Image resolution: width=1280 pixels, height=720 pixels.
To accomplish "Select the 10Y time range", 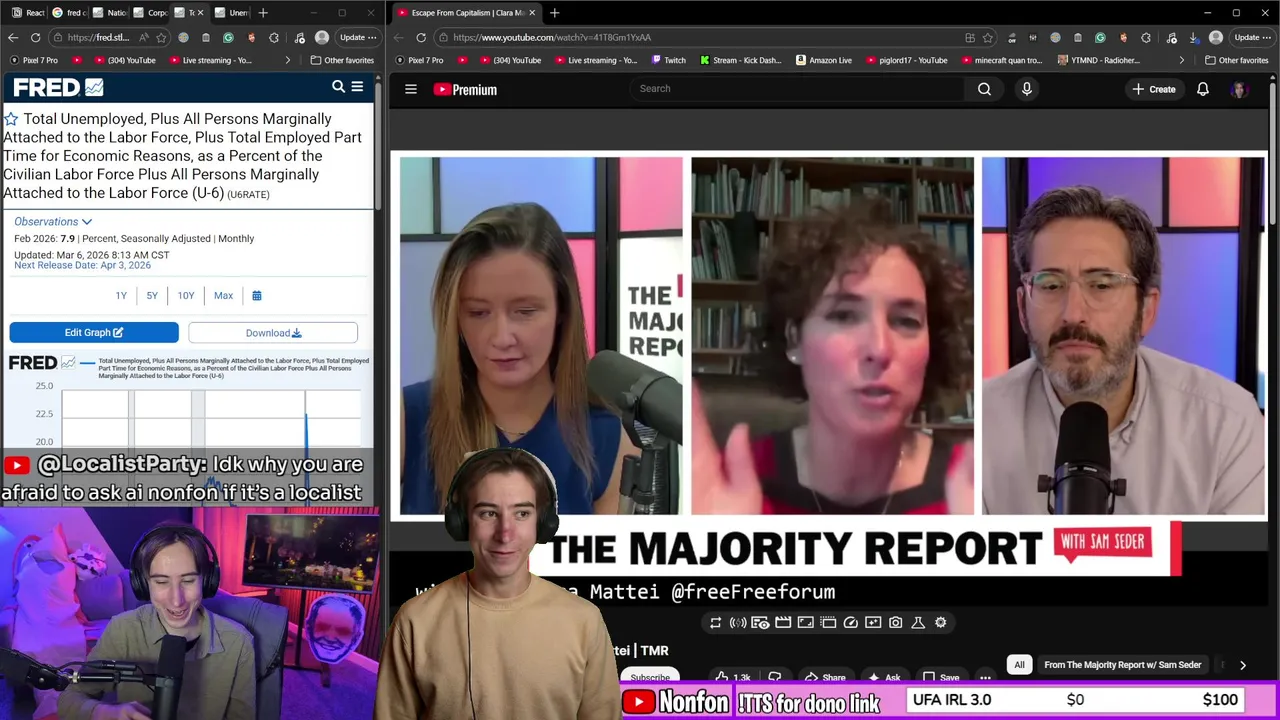I will 186,295.
